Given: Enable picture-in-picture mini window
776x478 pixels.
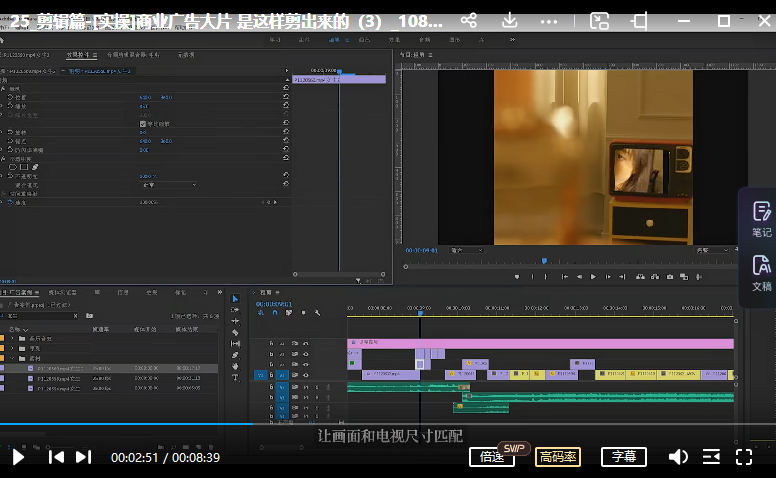Looking at the screenshot, I should click(600, 21).
